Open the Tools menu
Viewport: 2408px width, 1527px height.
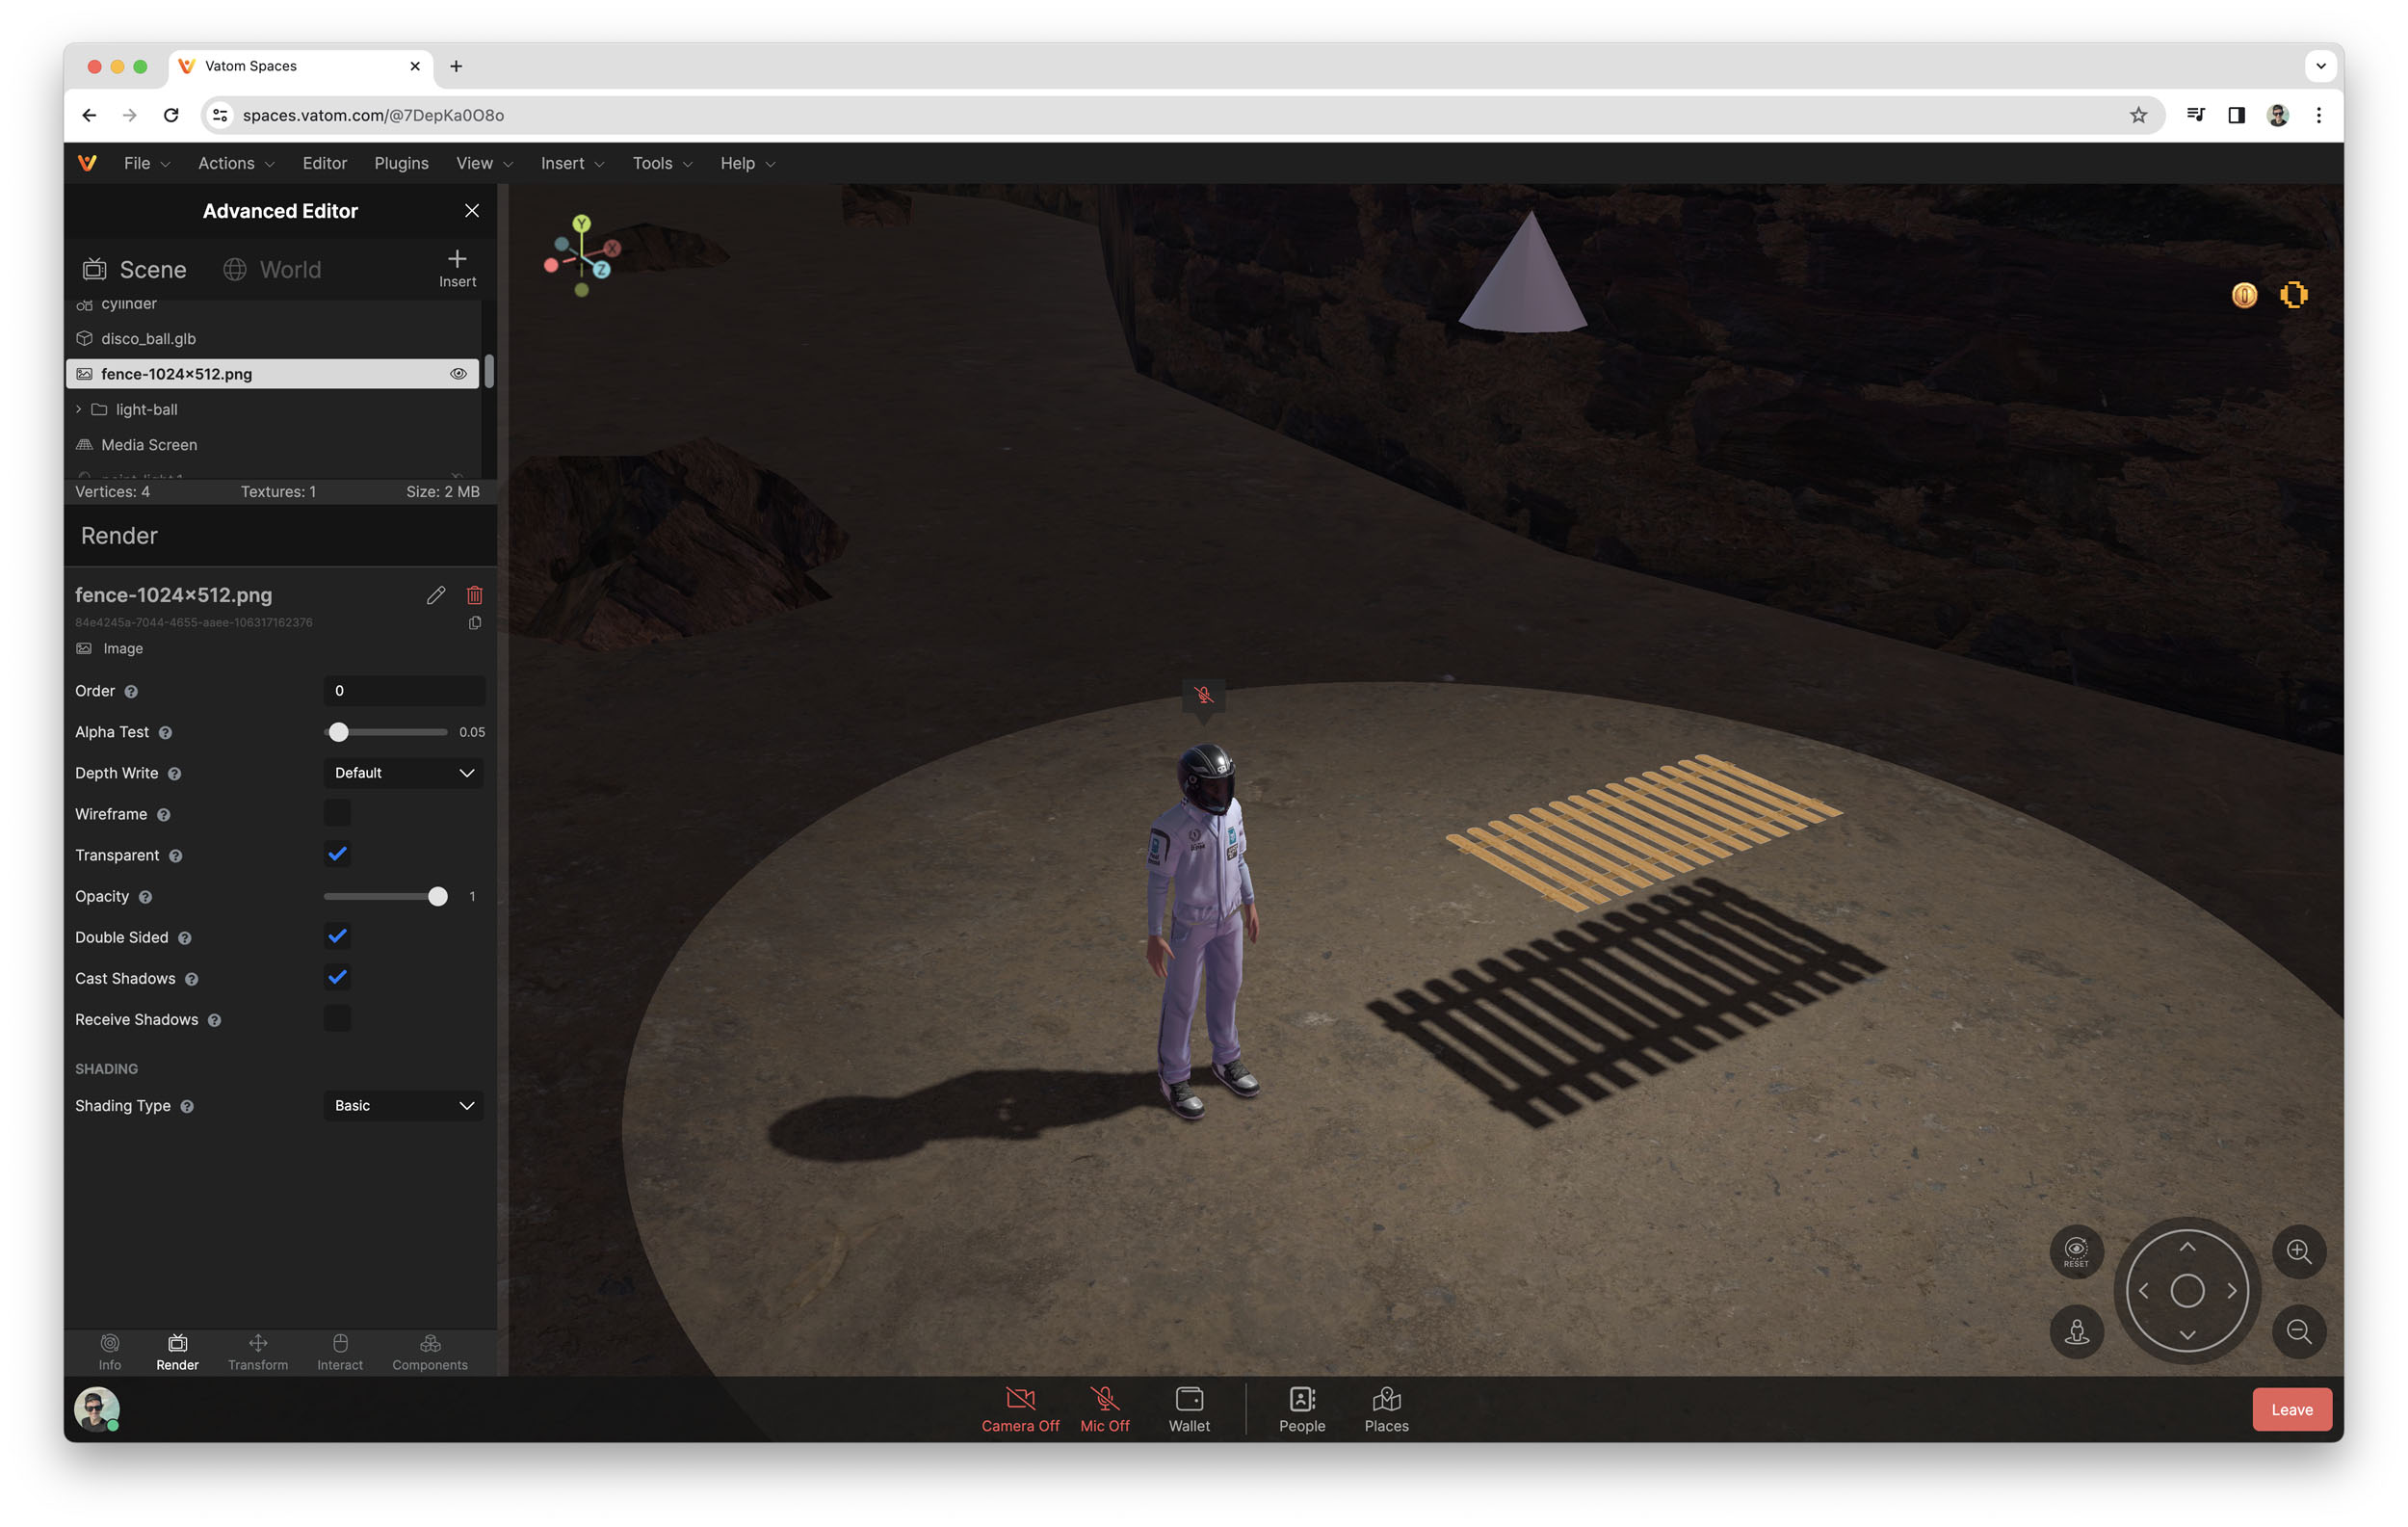[x=662, y=163]
